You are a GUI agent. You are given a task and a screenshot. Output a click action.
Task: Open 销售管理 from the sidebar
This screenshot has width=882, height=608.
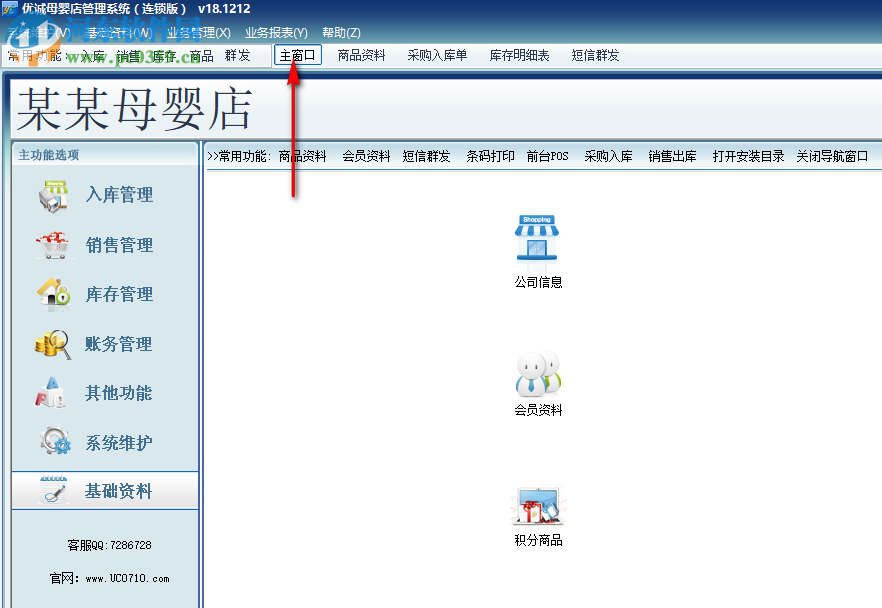(118, 244)
